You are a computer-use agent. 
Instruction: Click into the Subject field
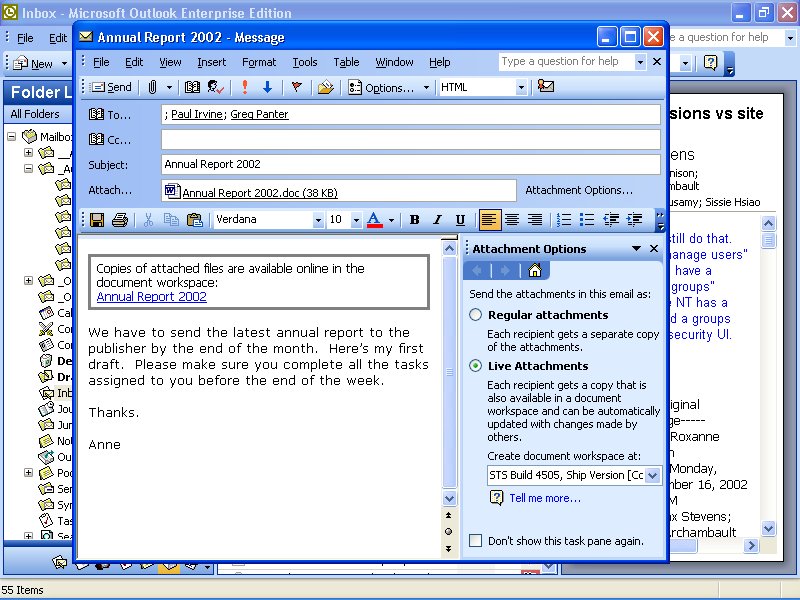coord(410,165)
